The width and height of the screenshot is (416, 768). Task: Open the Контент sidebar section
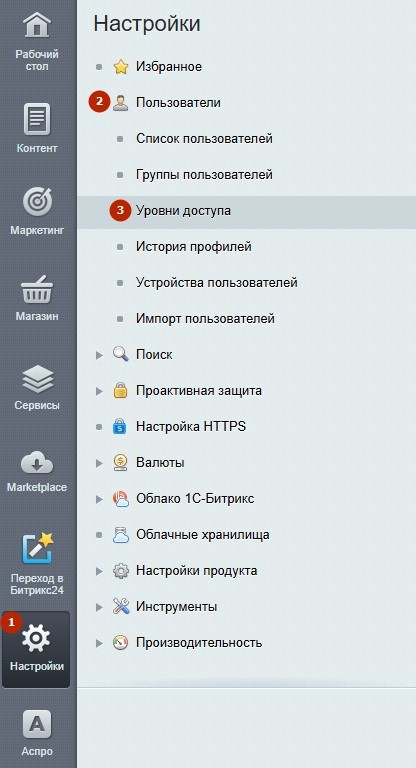pos(37,128)
